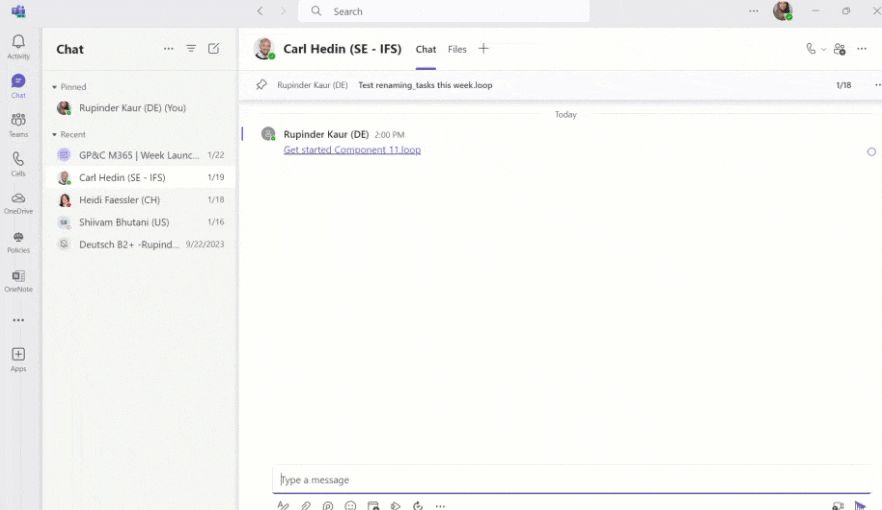Open chat with Heidi Faessler (CH)

tap(119, 200)
